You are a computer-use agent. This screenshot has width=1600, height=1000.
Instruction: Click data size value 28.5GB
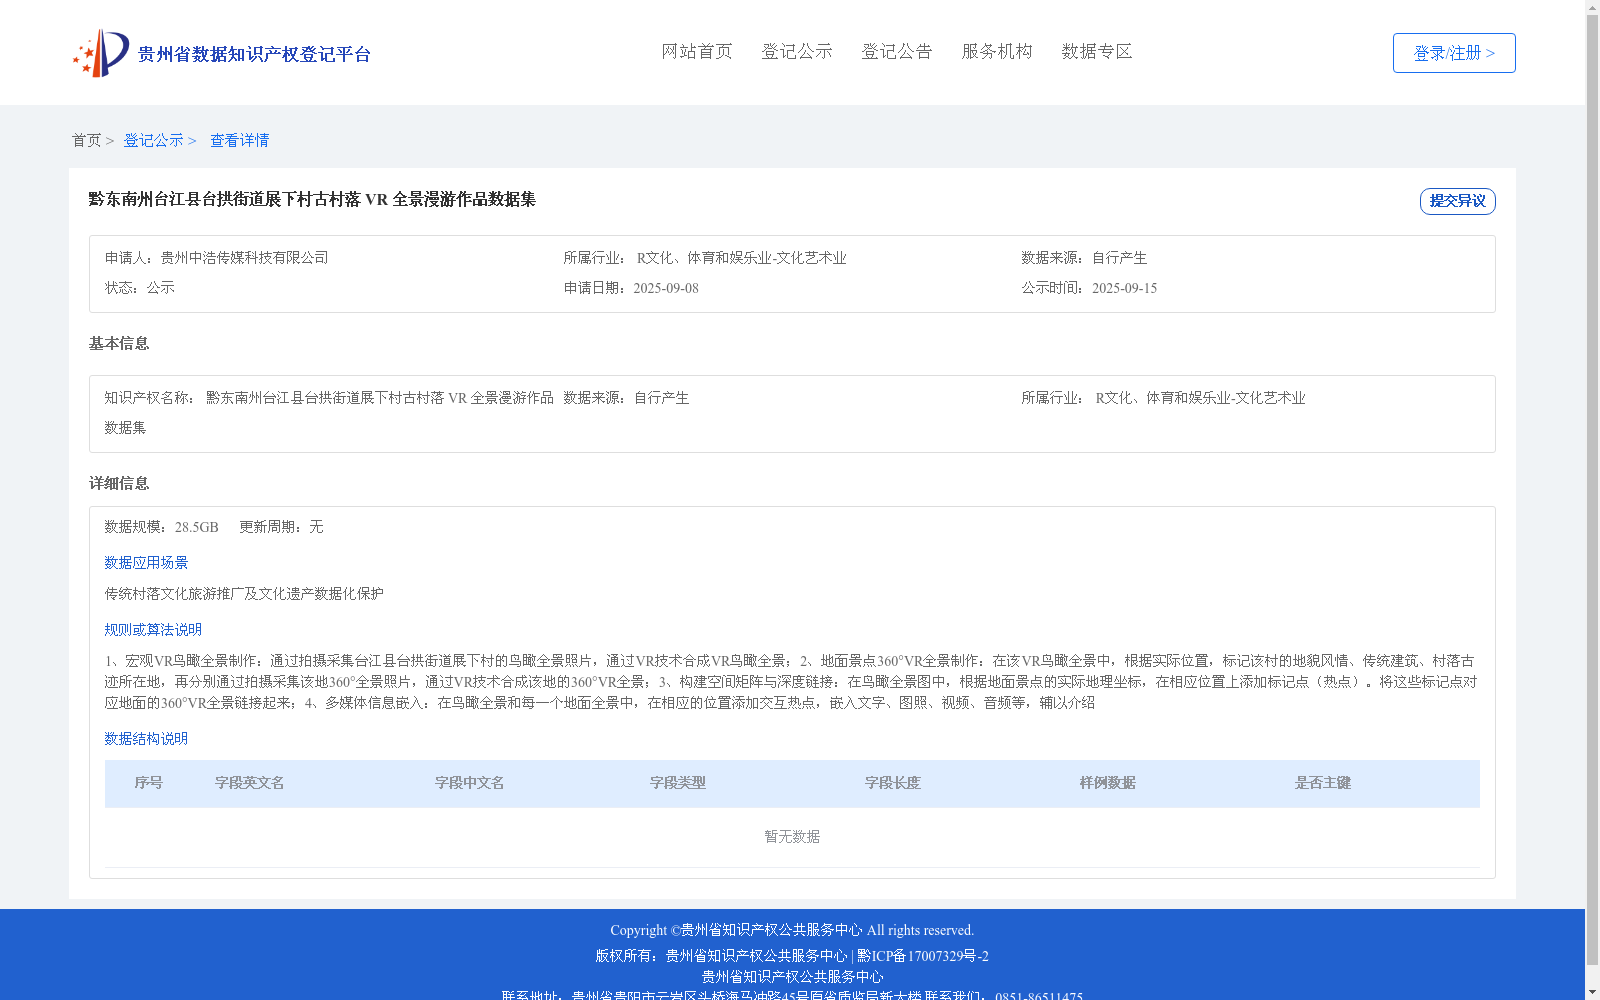(197, 527)
